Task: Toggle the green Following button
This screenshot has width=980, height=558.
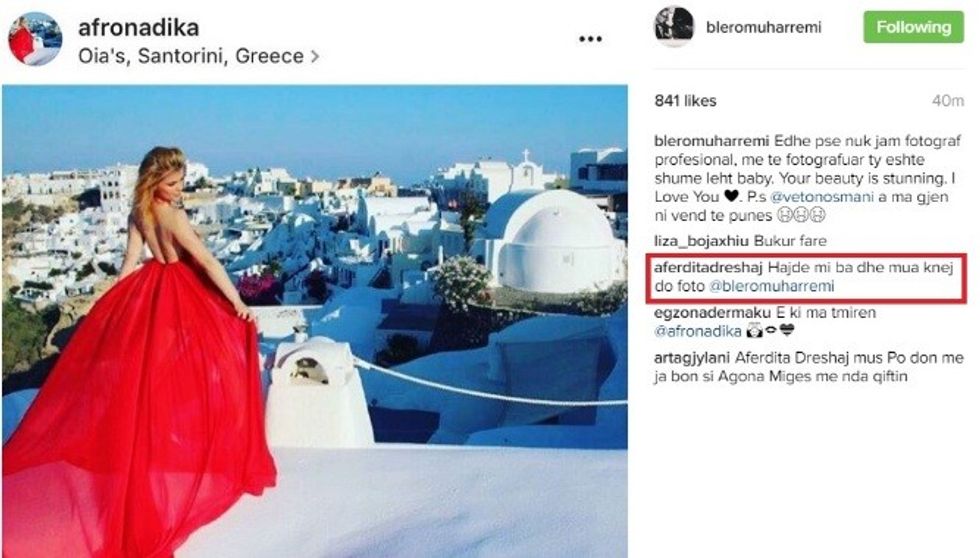Action: (x=913, y=27)
